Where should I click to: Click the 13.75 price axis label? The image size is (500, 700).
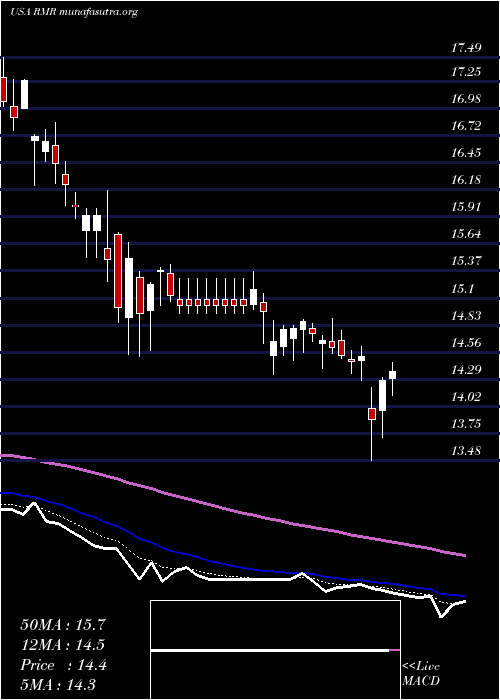pos(466,424)
